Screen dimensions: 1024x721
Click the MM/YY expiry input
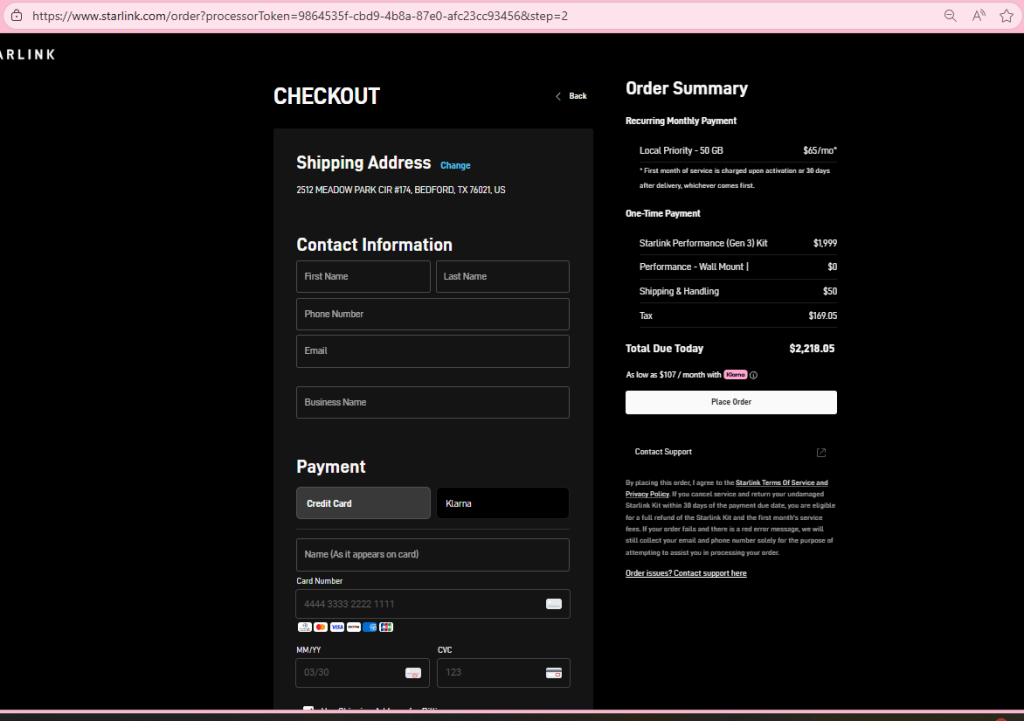click(362, 673)
